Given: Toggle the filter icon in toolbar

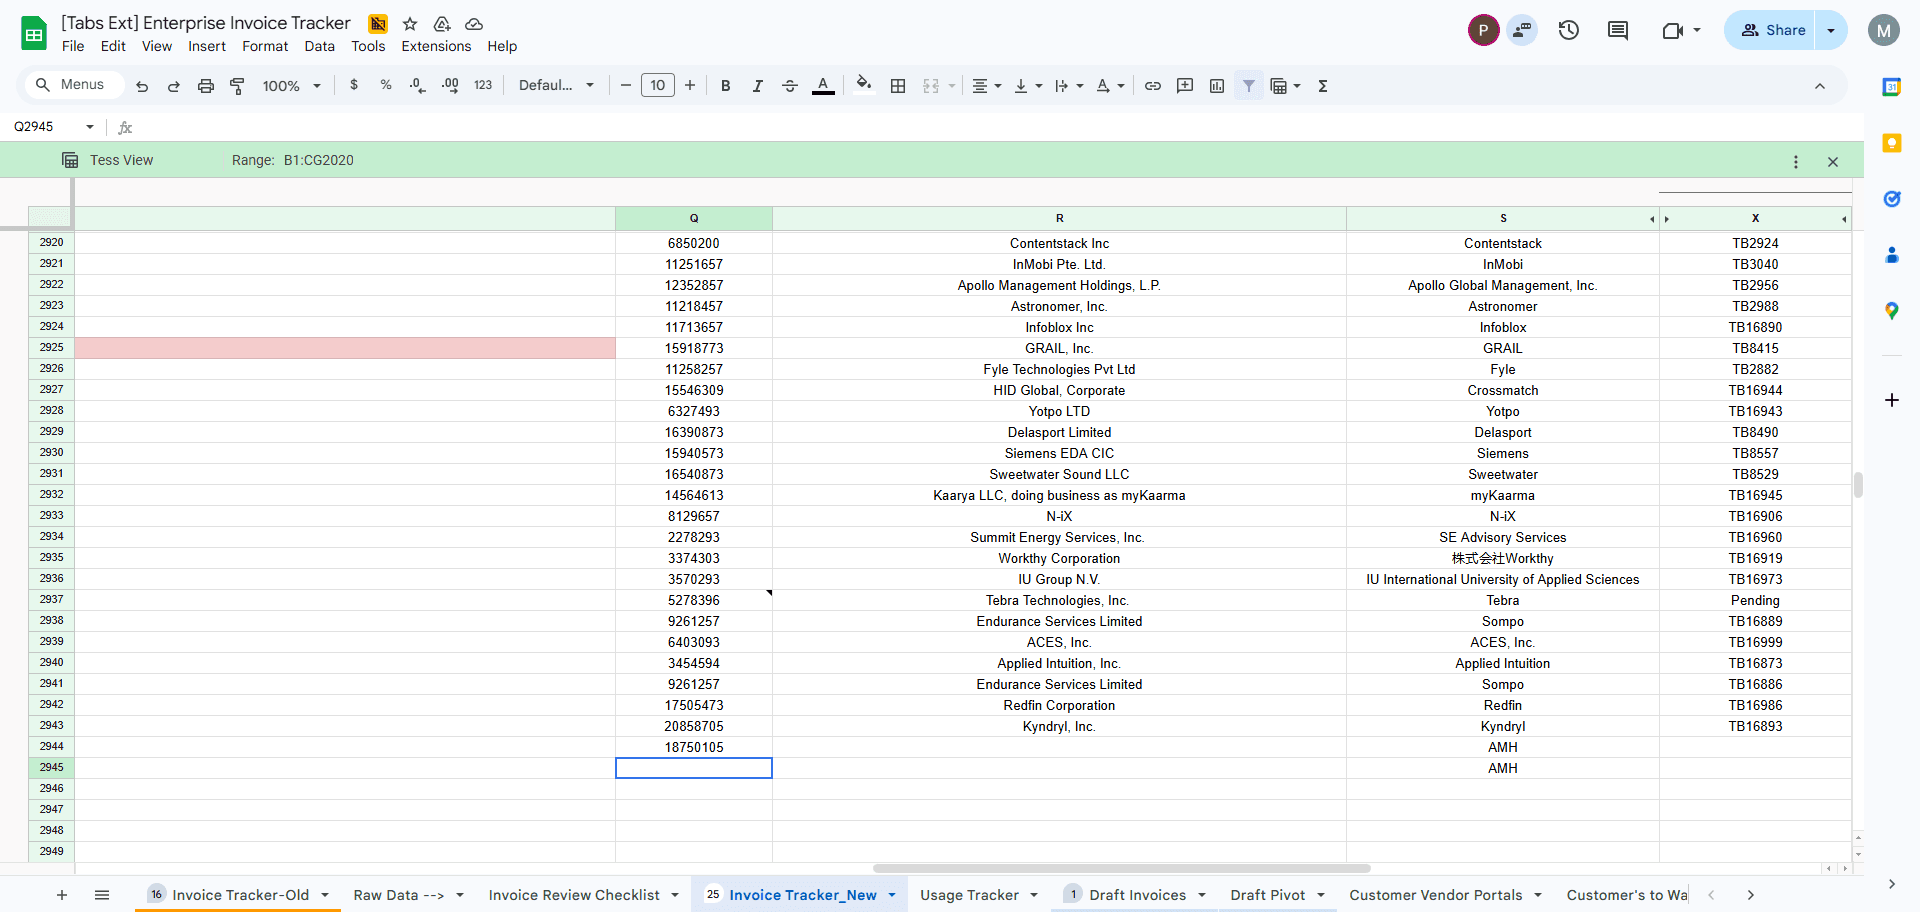Looking at the screenshot, I should 1249,86.
